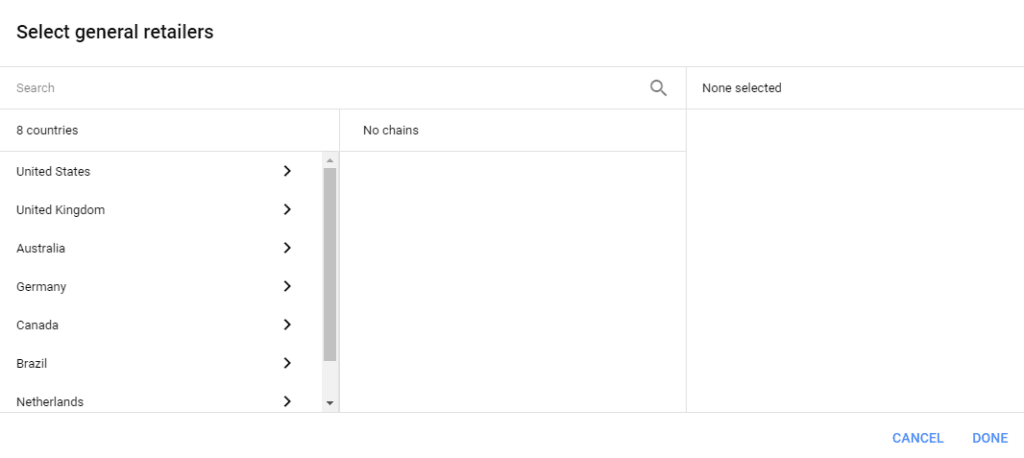Image resolution: width=1024 pixels, height=458 pixels.
Task: Choose Australia from the country list
Action: [x=161, y=248]
